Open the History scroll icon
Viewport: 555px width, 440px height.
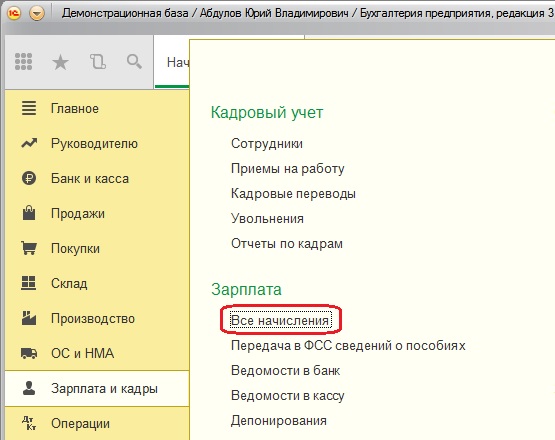pos(98,62)
